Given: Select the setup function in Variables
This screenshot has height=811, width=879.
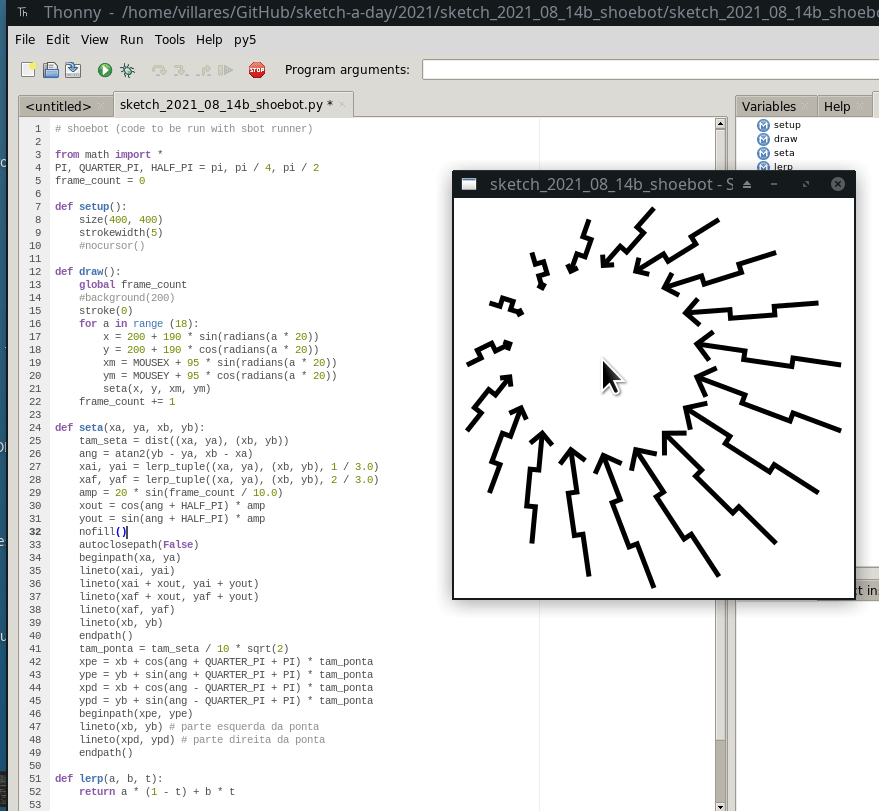Looking at the screenshot, I should (786, 125).
